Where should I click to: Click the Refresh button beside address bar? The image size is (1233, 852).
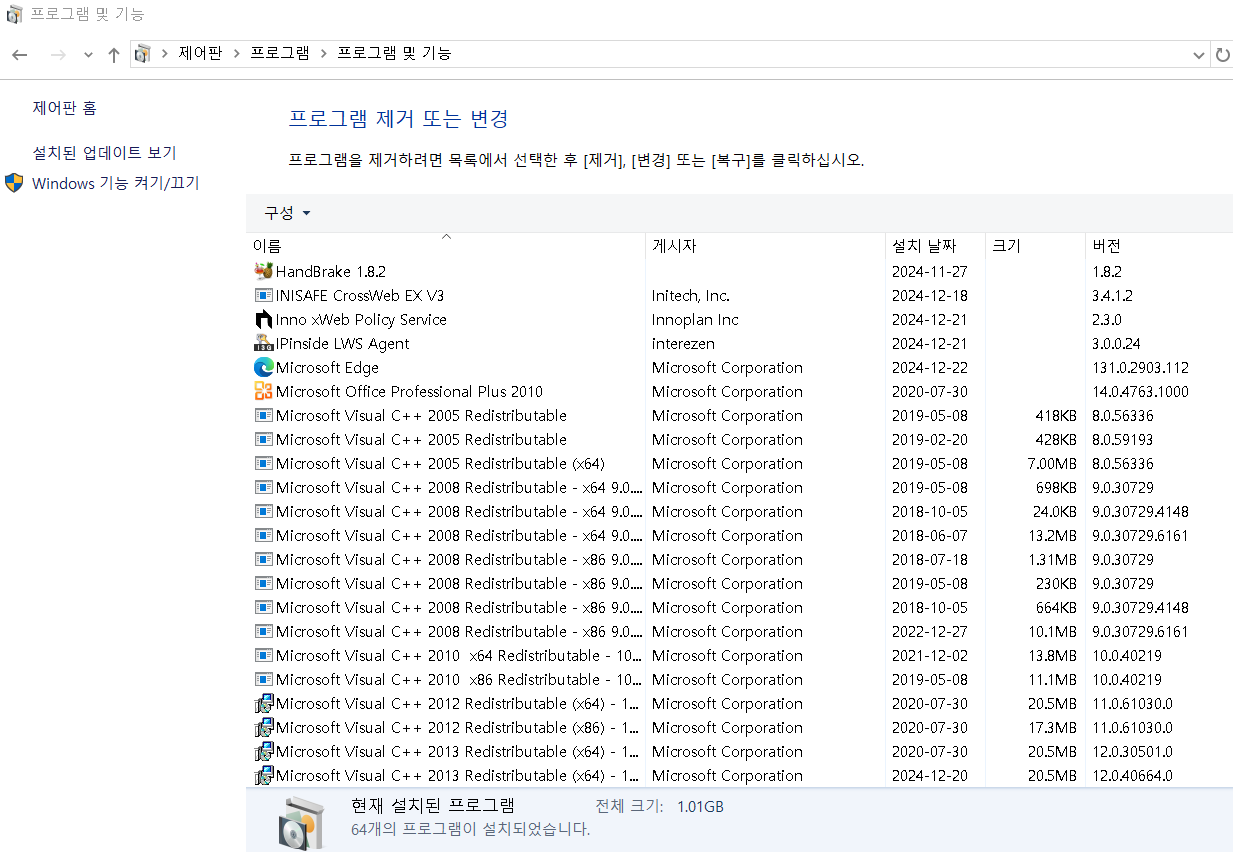pos(1222,55)
